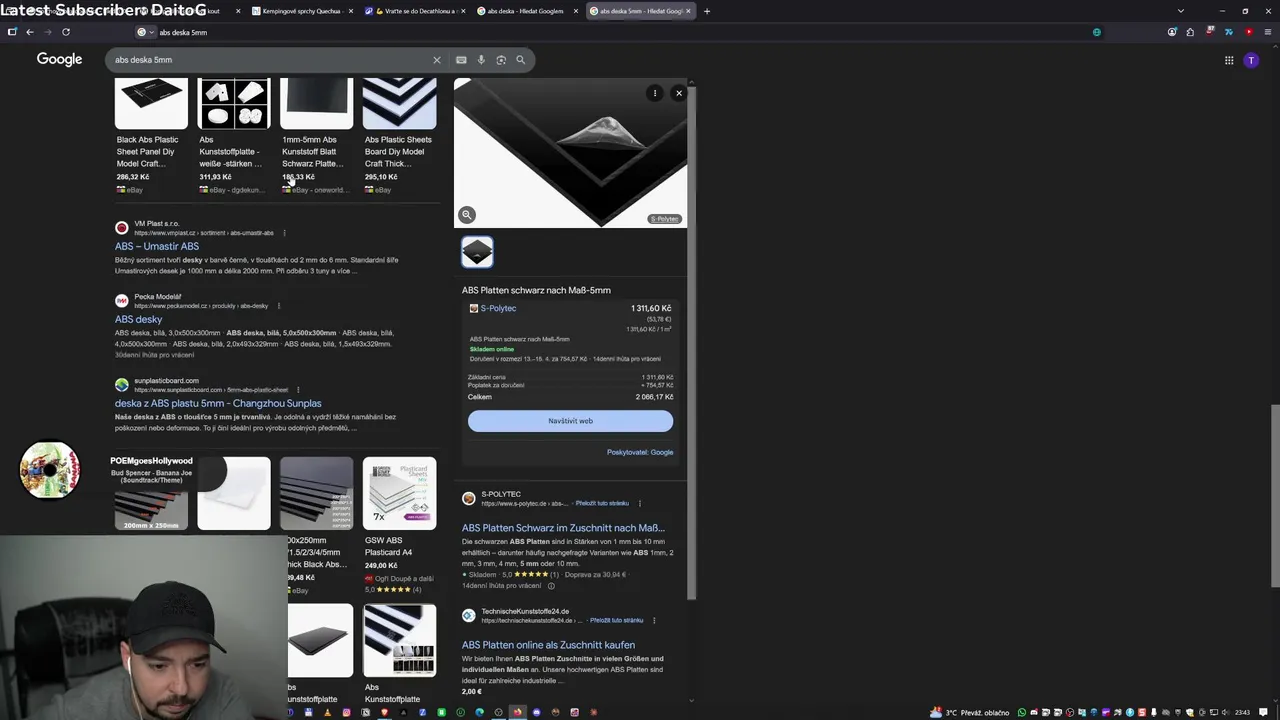Open options for the Pecka Modelář result
The height and width of the screenshot is (720, 1280).
[279, 306]
